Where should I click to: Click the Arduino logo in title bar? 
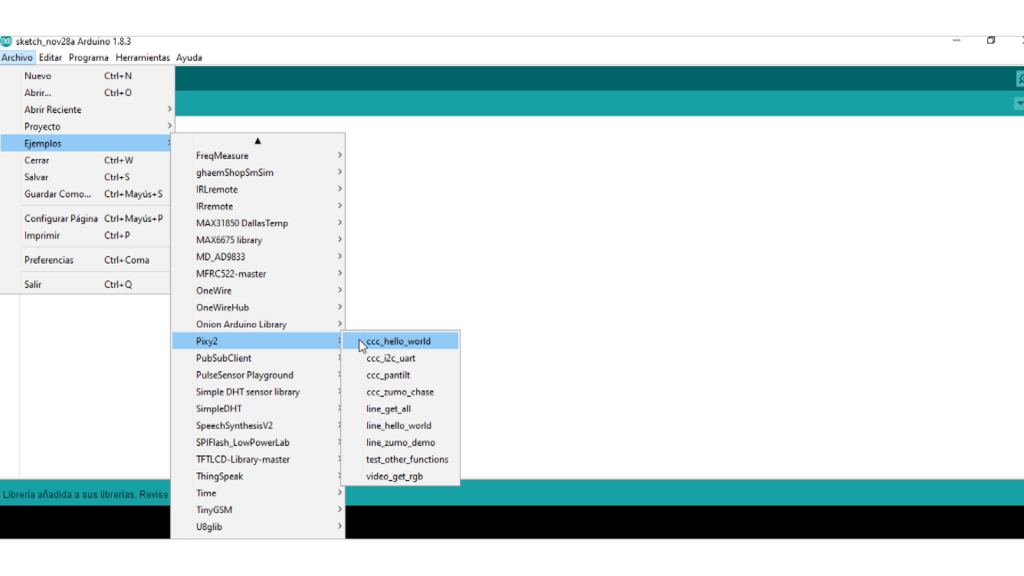(6, 41)
